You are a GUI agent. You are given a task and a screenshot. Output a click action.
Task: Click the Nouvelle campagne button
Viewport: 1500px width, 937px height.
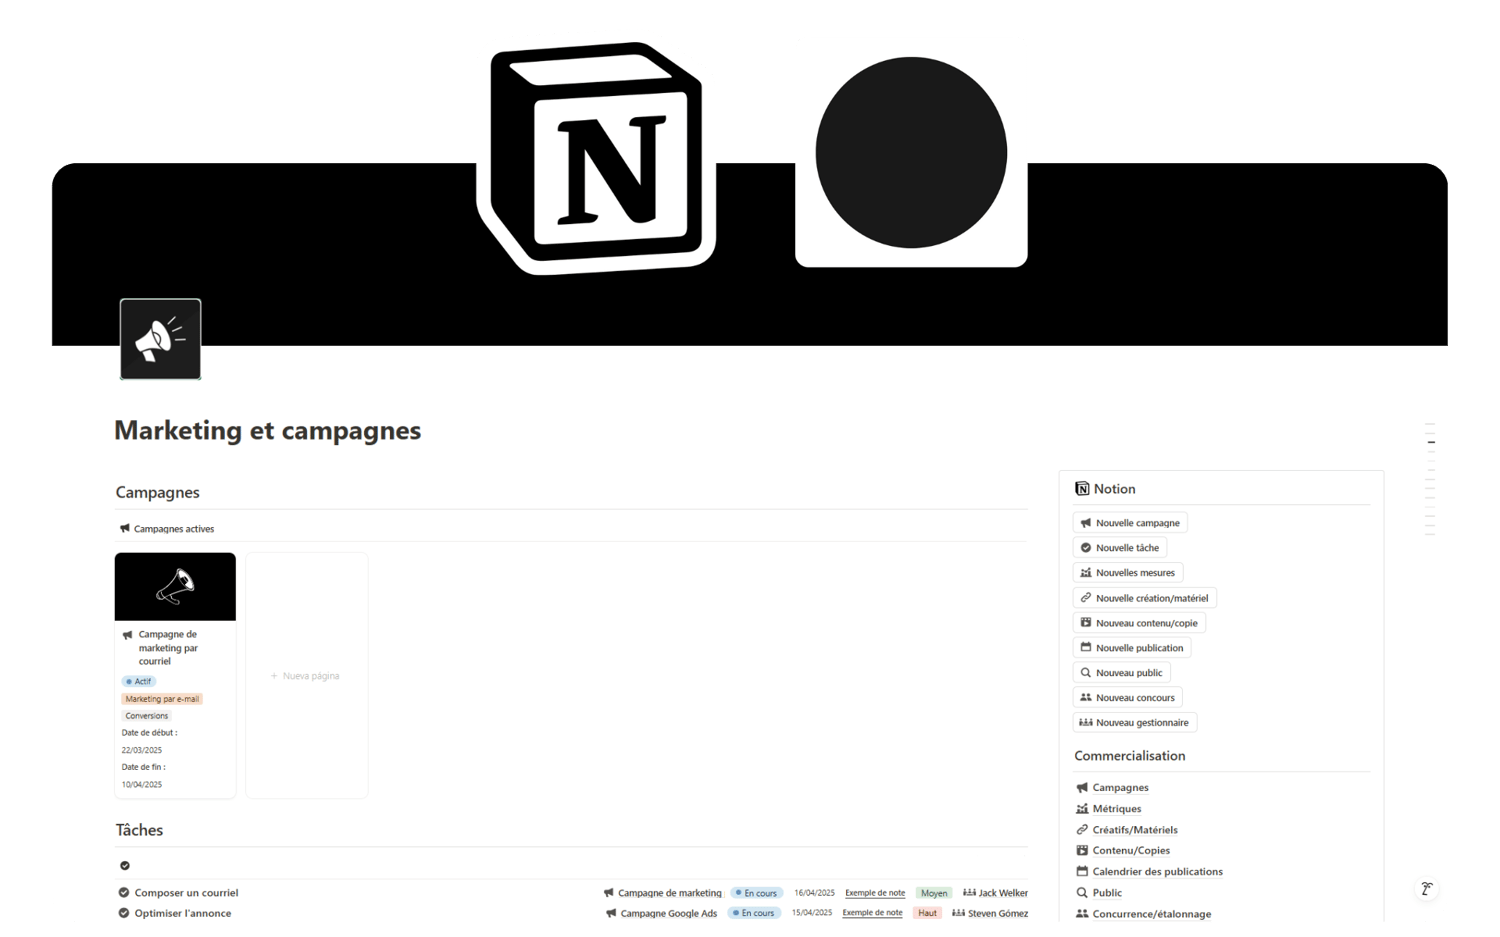click(1130, 523)
